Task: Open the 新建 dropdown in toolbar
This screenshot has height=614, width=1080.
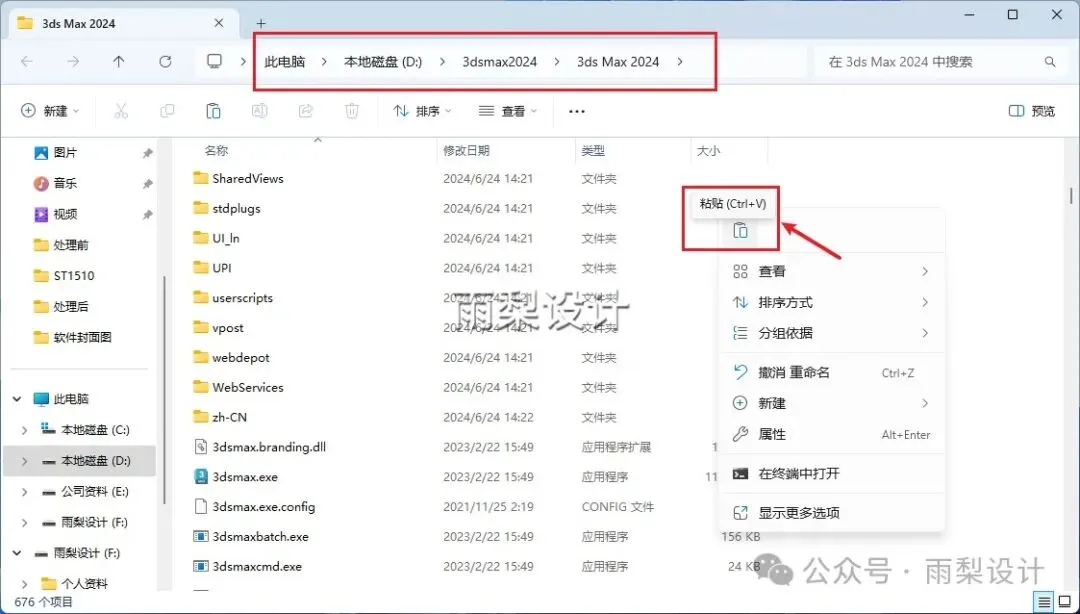Action: pyautogui.click(x=50, y=111)
